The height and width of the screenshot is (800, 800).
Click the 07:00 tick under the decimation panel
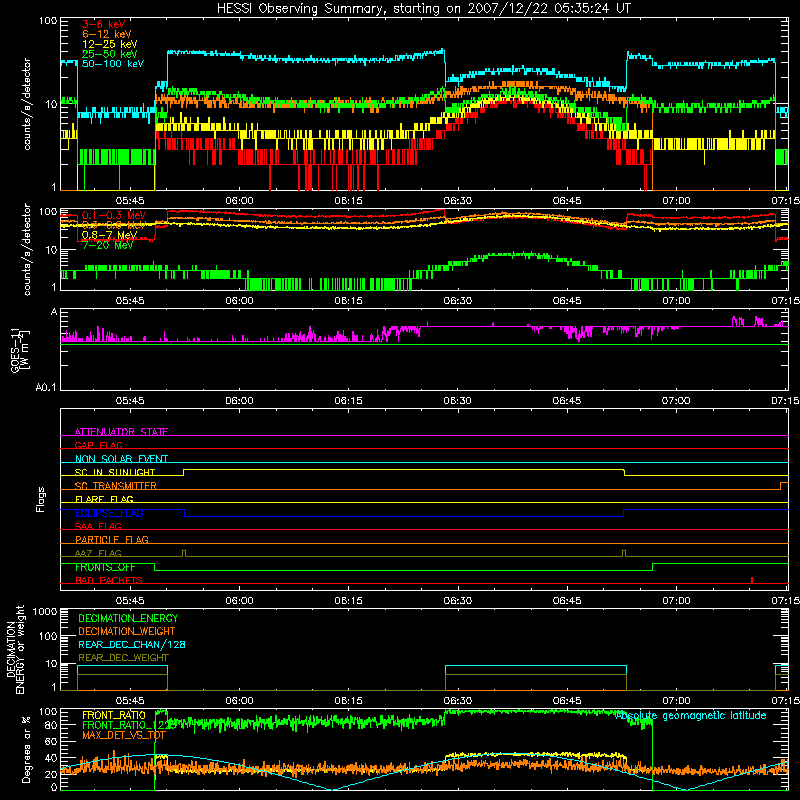(676, 700)
